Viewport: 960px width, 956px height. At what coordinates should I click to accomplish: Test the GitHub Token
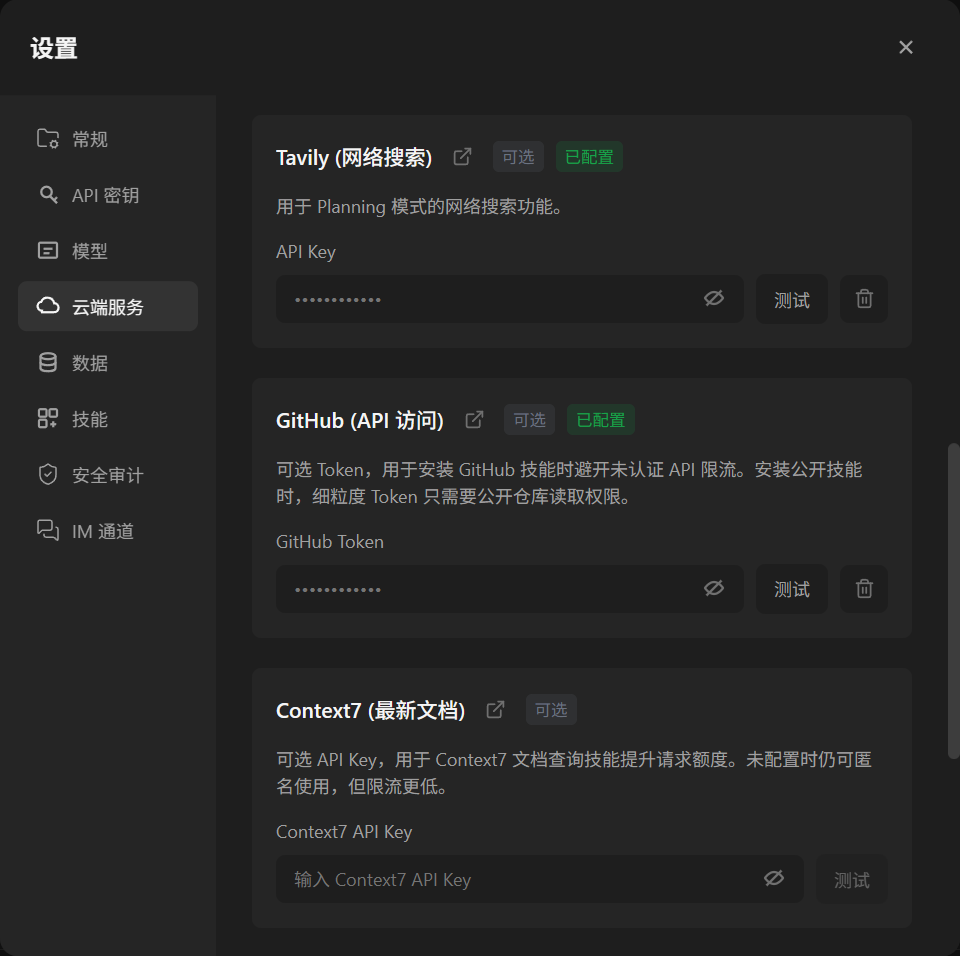coord(792,589)
